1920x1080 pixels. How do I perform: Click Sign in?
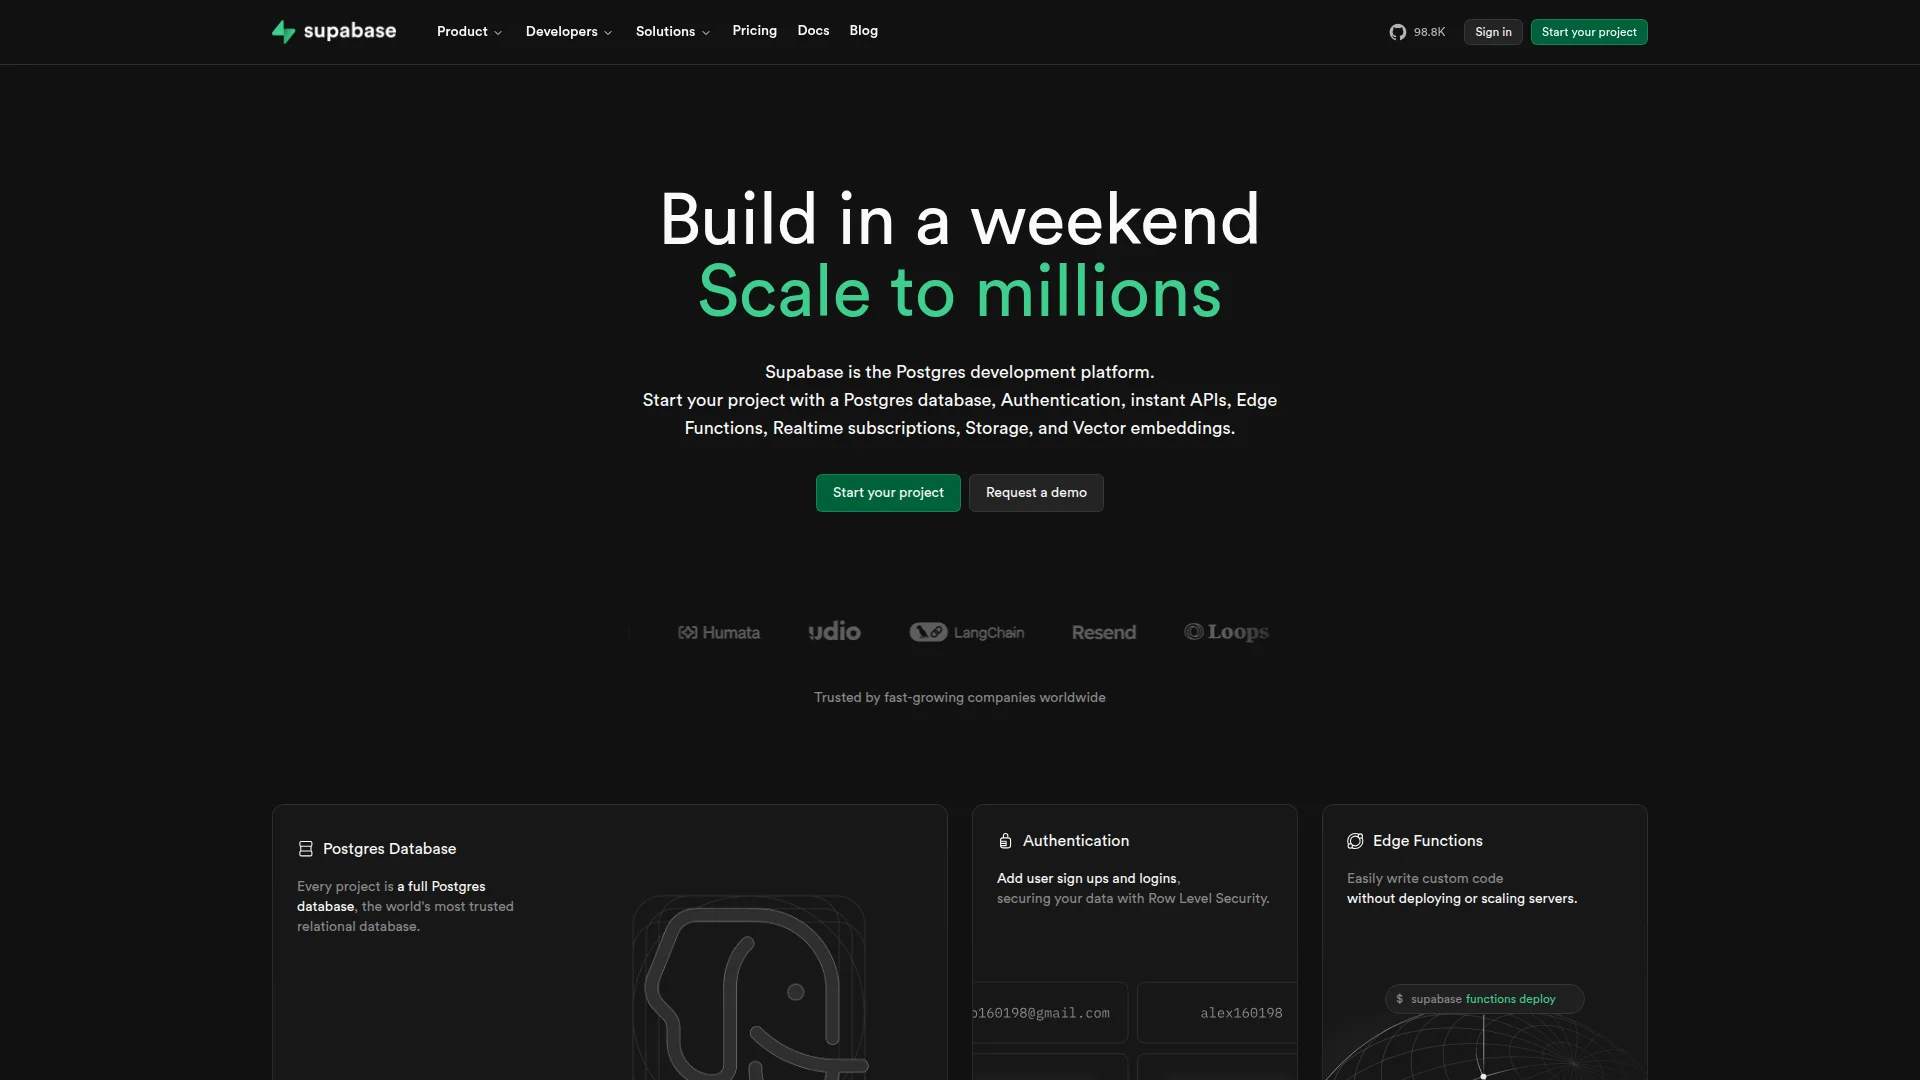click(1492, 31)
